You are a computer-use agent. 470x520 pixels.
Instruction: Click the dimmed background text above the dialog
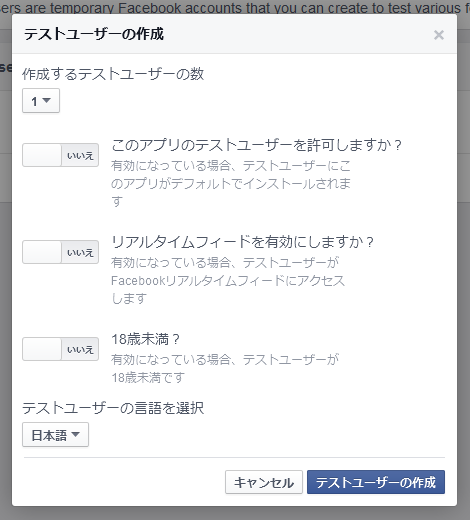pos(235,7)
